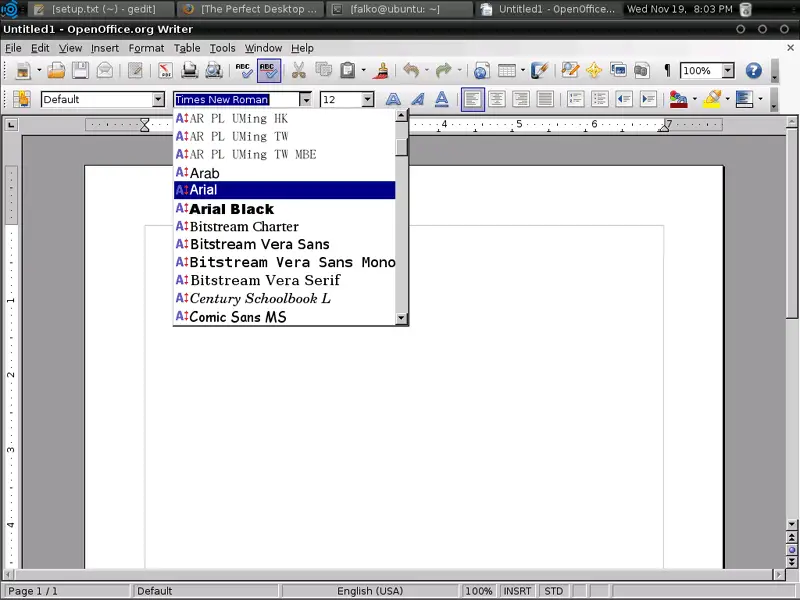Viewport: 800px width, 600px height.
Task: Switch to falko@ubuntu terminal taskbar window
Action: click(x=399, y=9)
